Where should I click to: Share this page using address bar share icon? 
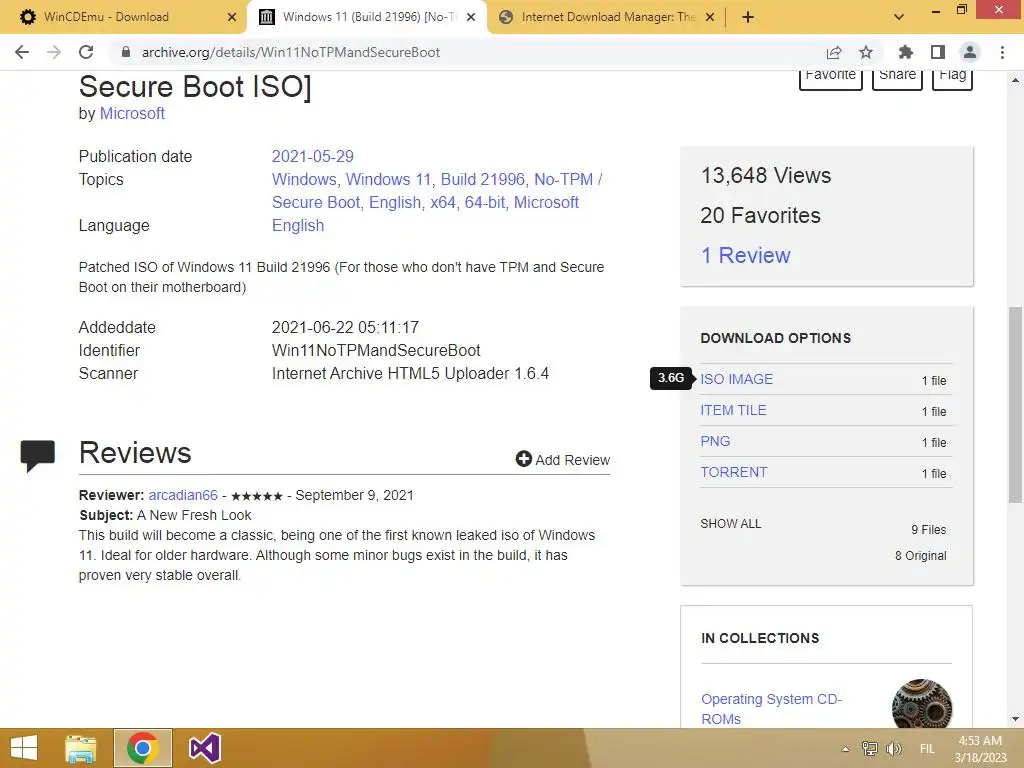[834, 52]
